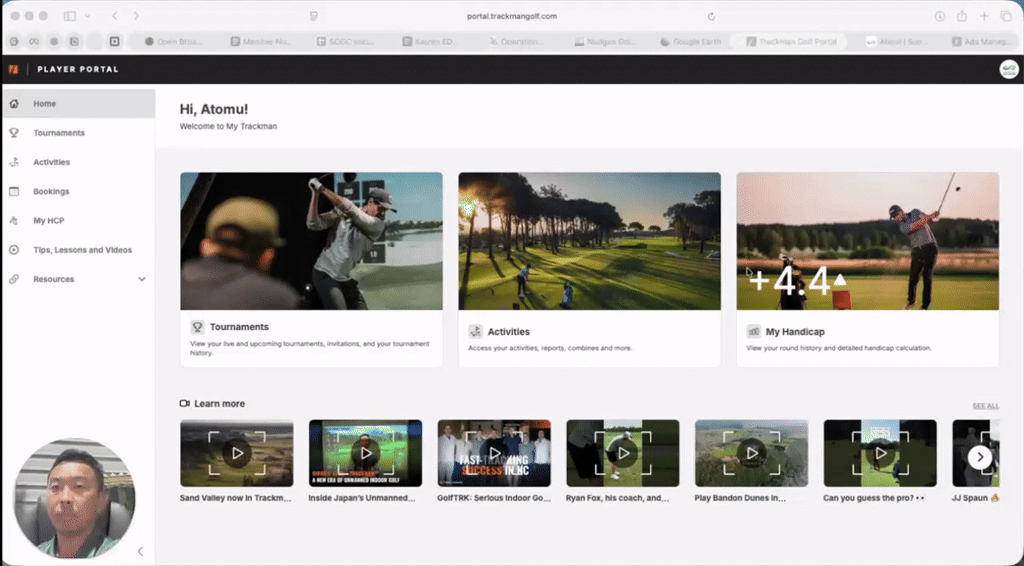The image size is (1024, 566).
Task: Switch to the Member Nu... browser tab
Action: [261, 41]
